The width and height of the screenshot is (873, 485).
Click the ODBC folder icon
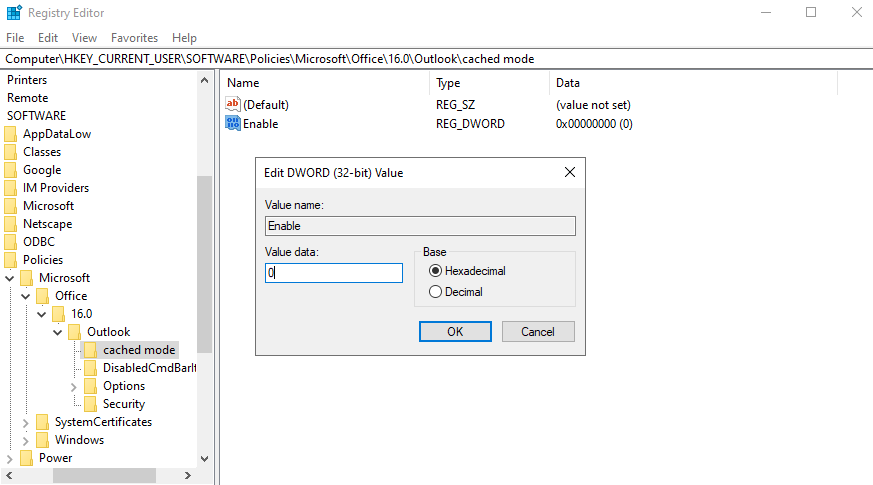pos(11,242)
